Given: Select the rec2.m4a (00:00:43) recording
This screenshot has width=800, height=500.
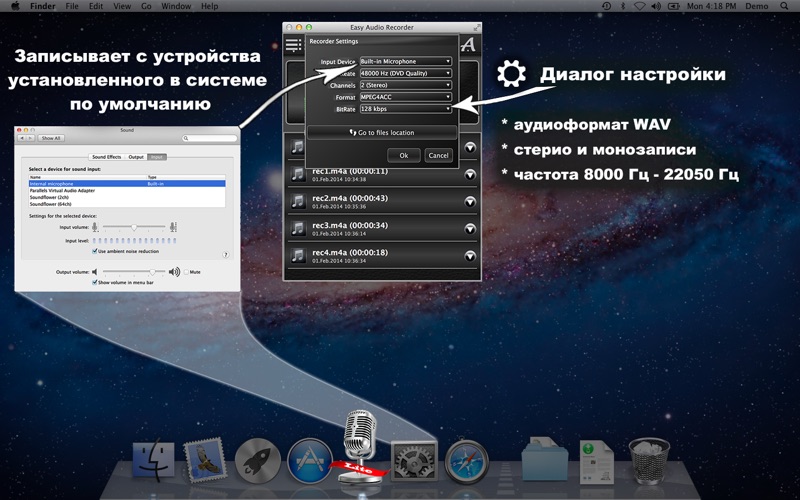Looking at the screenshot, I should (382, 202).
